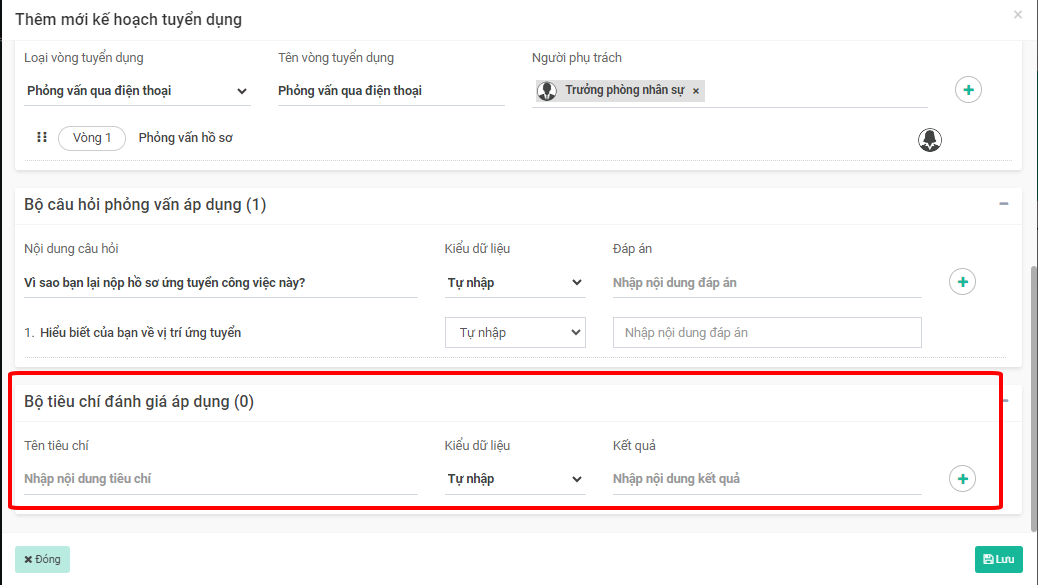
Task: Click drag handle icon beside Vòng 1
Action: 42,138
